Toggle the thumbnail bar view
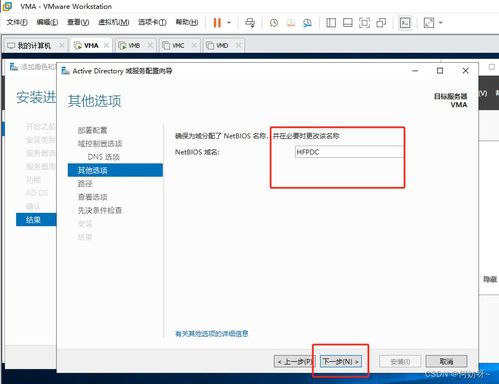499x384 pixels. coord(348,23)
